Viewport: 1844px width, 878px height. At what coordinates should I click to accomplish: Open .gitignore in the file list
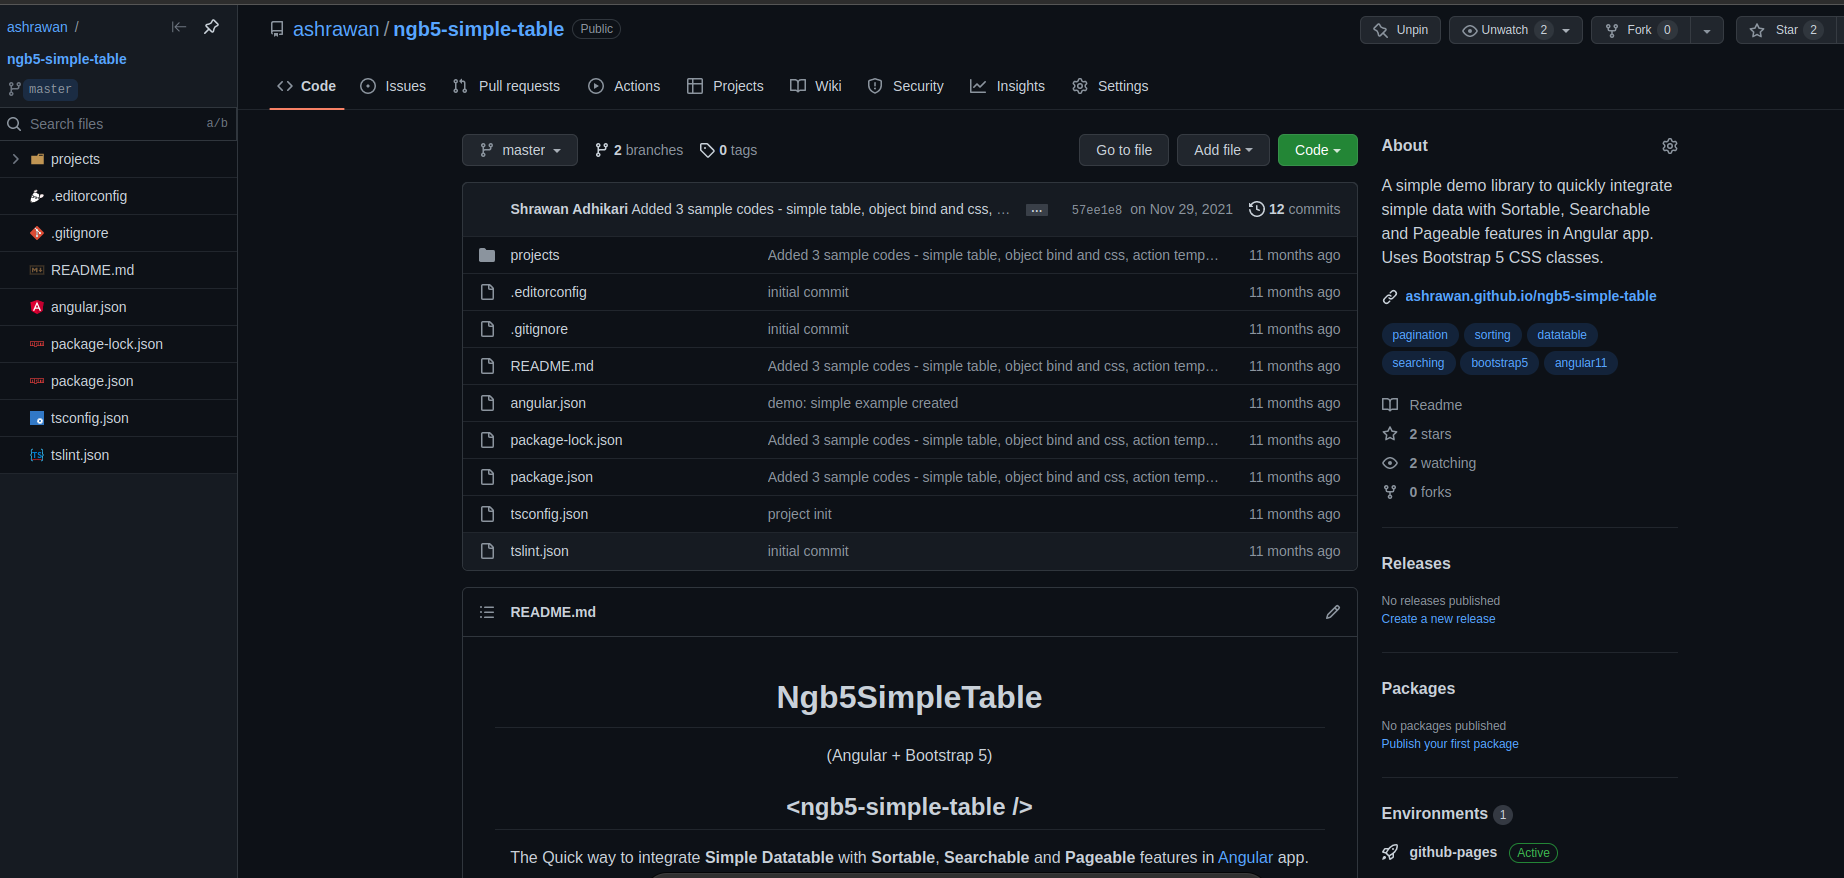[539, 329]
